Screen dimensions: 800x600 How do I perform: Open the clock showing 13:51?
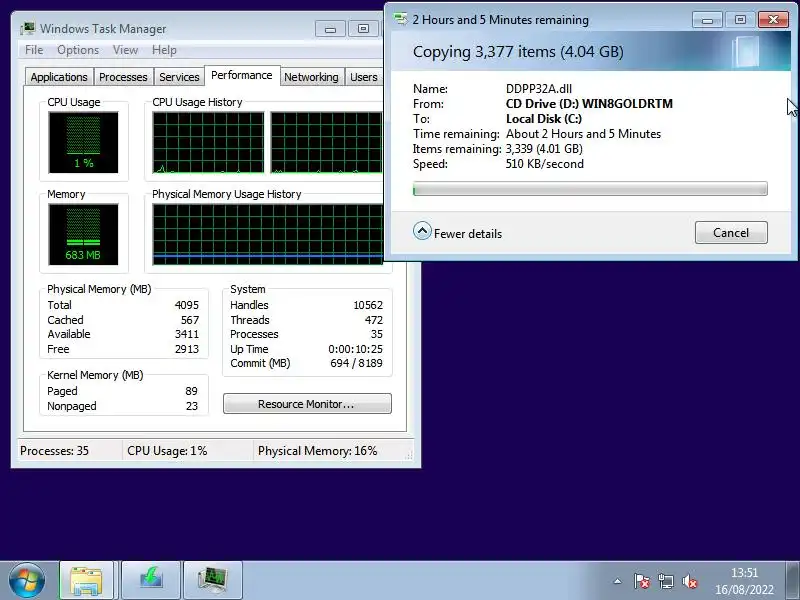[744, 581]
